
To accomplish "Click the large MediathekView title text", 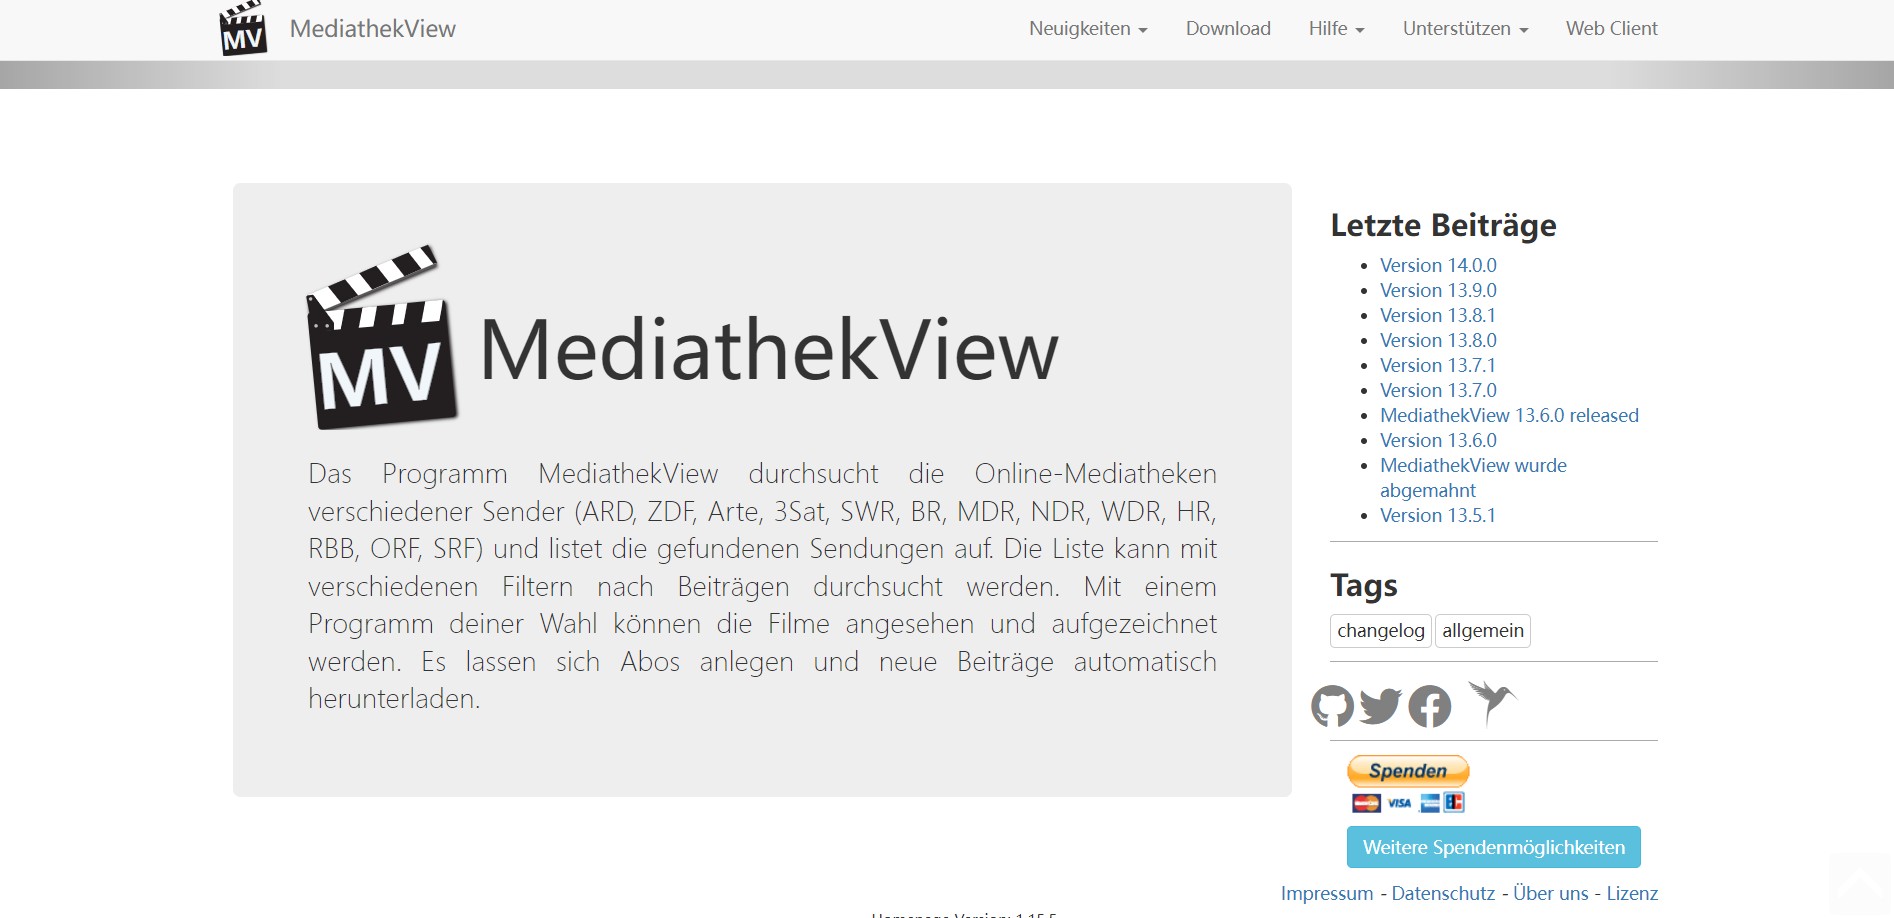I will tap(769, 349).
